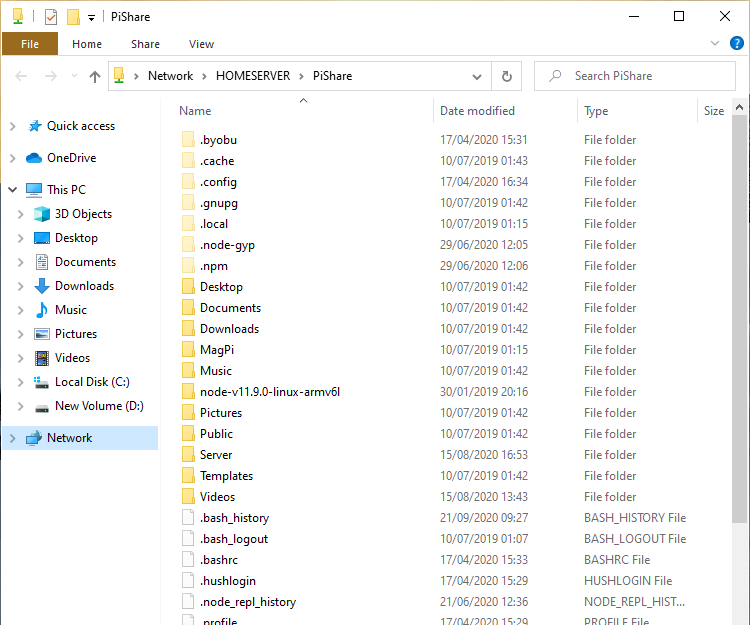Click the .bashrc file icon
750x625 pixels.
(x=188, y=559)
